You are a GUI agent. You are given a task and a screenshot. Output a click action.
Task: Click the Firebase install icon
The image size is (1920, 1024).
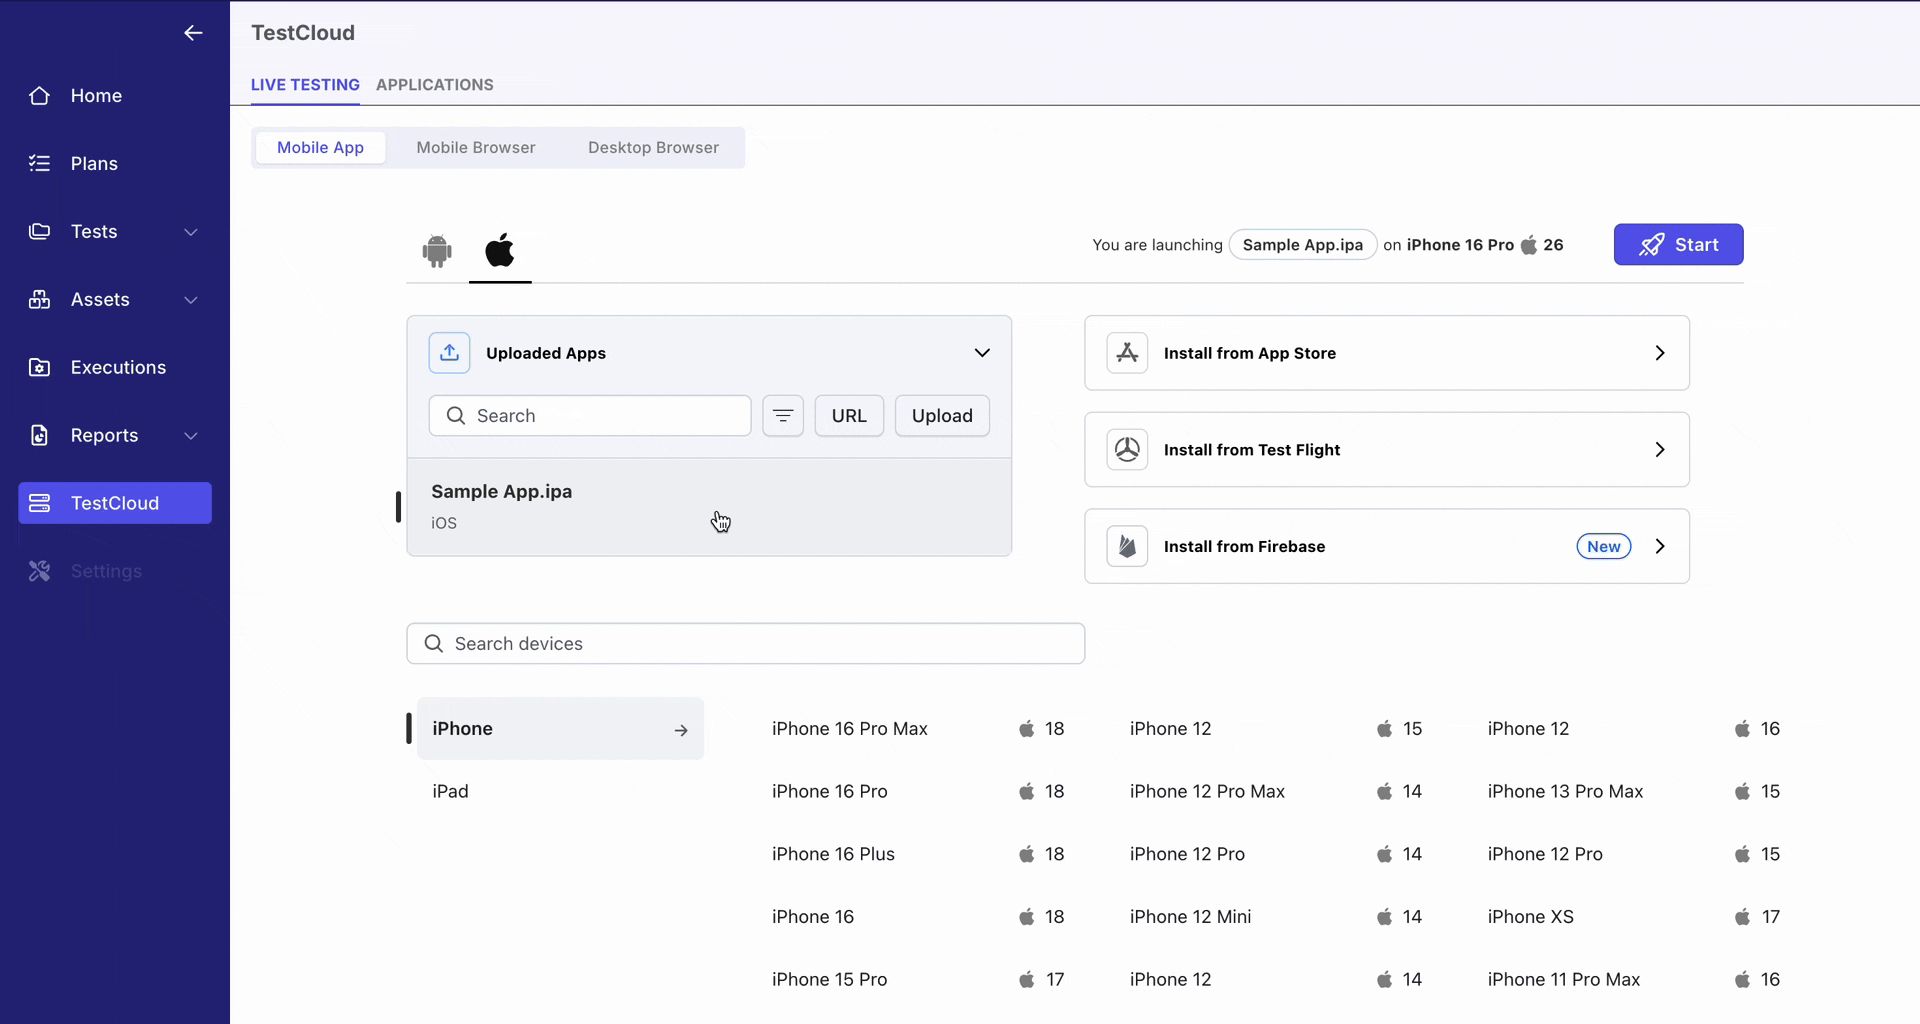(1126, 546)
